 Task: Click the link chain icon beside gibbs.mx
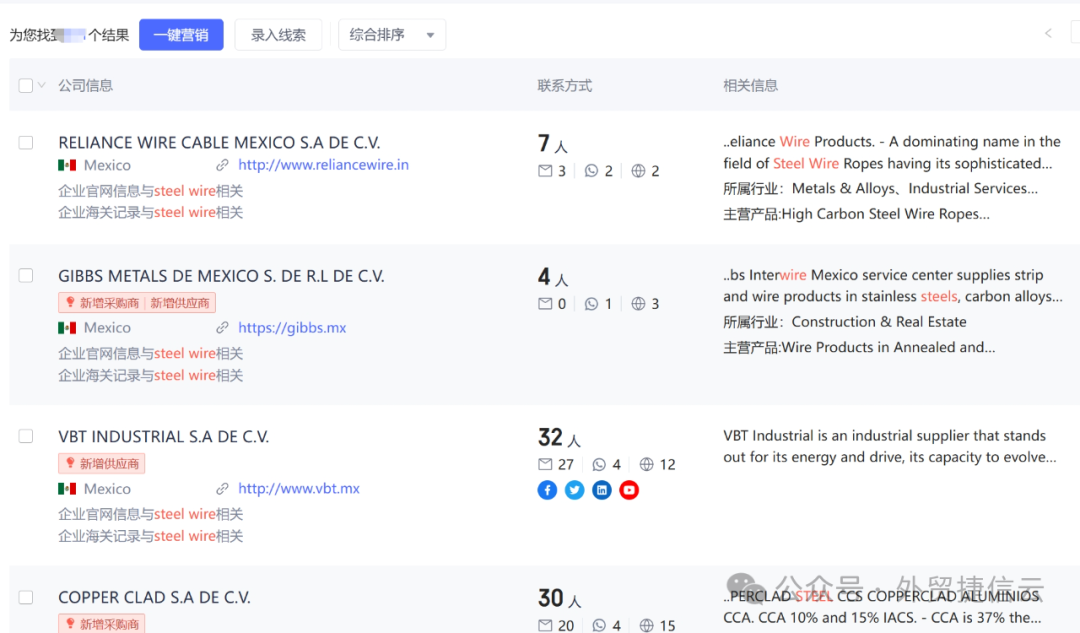click(x=222, y=328)
